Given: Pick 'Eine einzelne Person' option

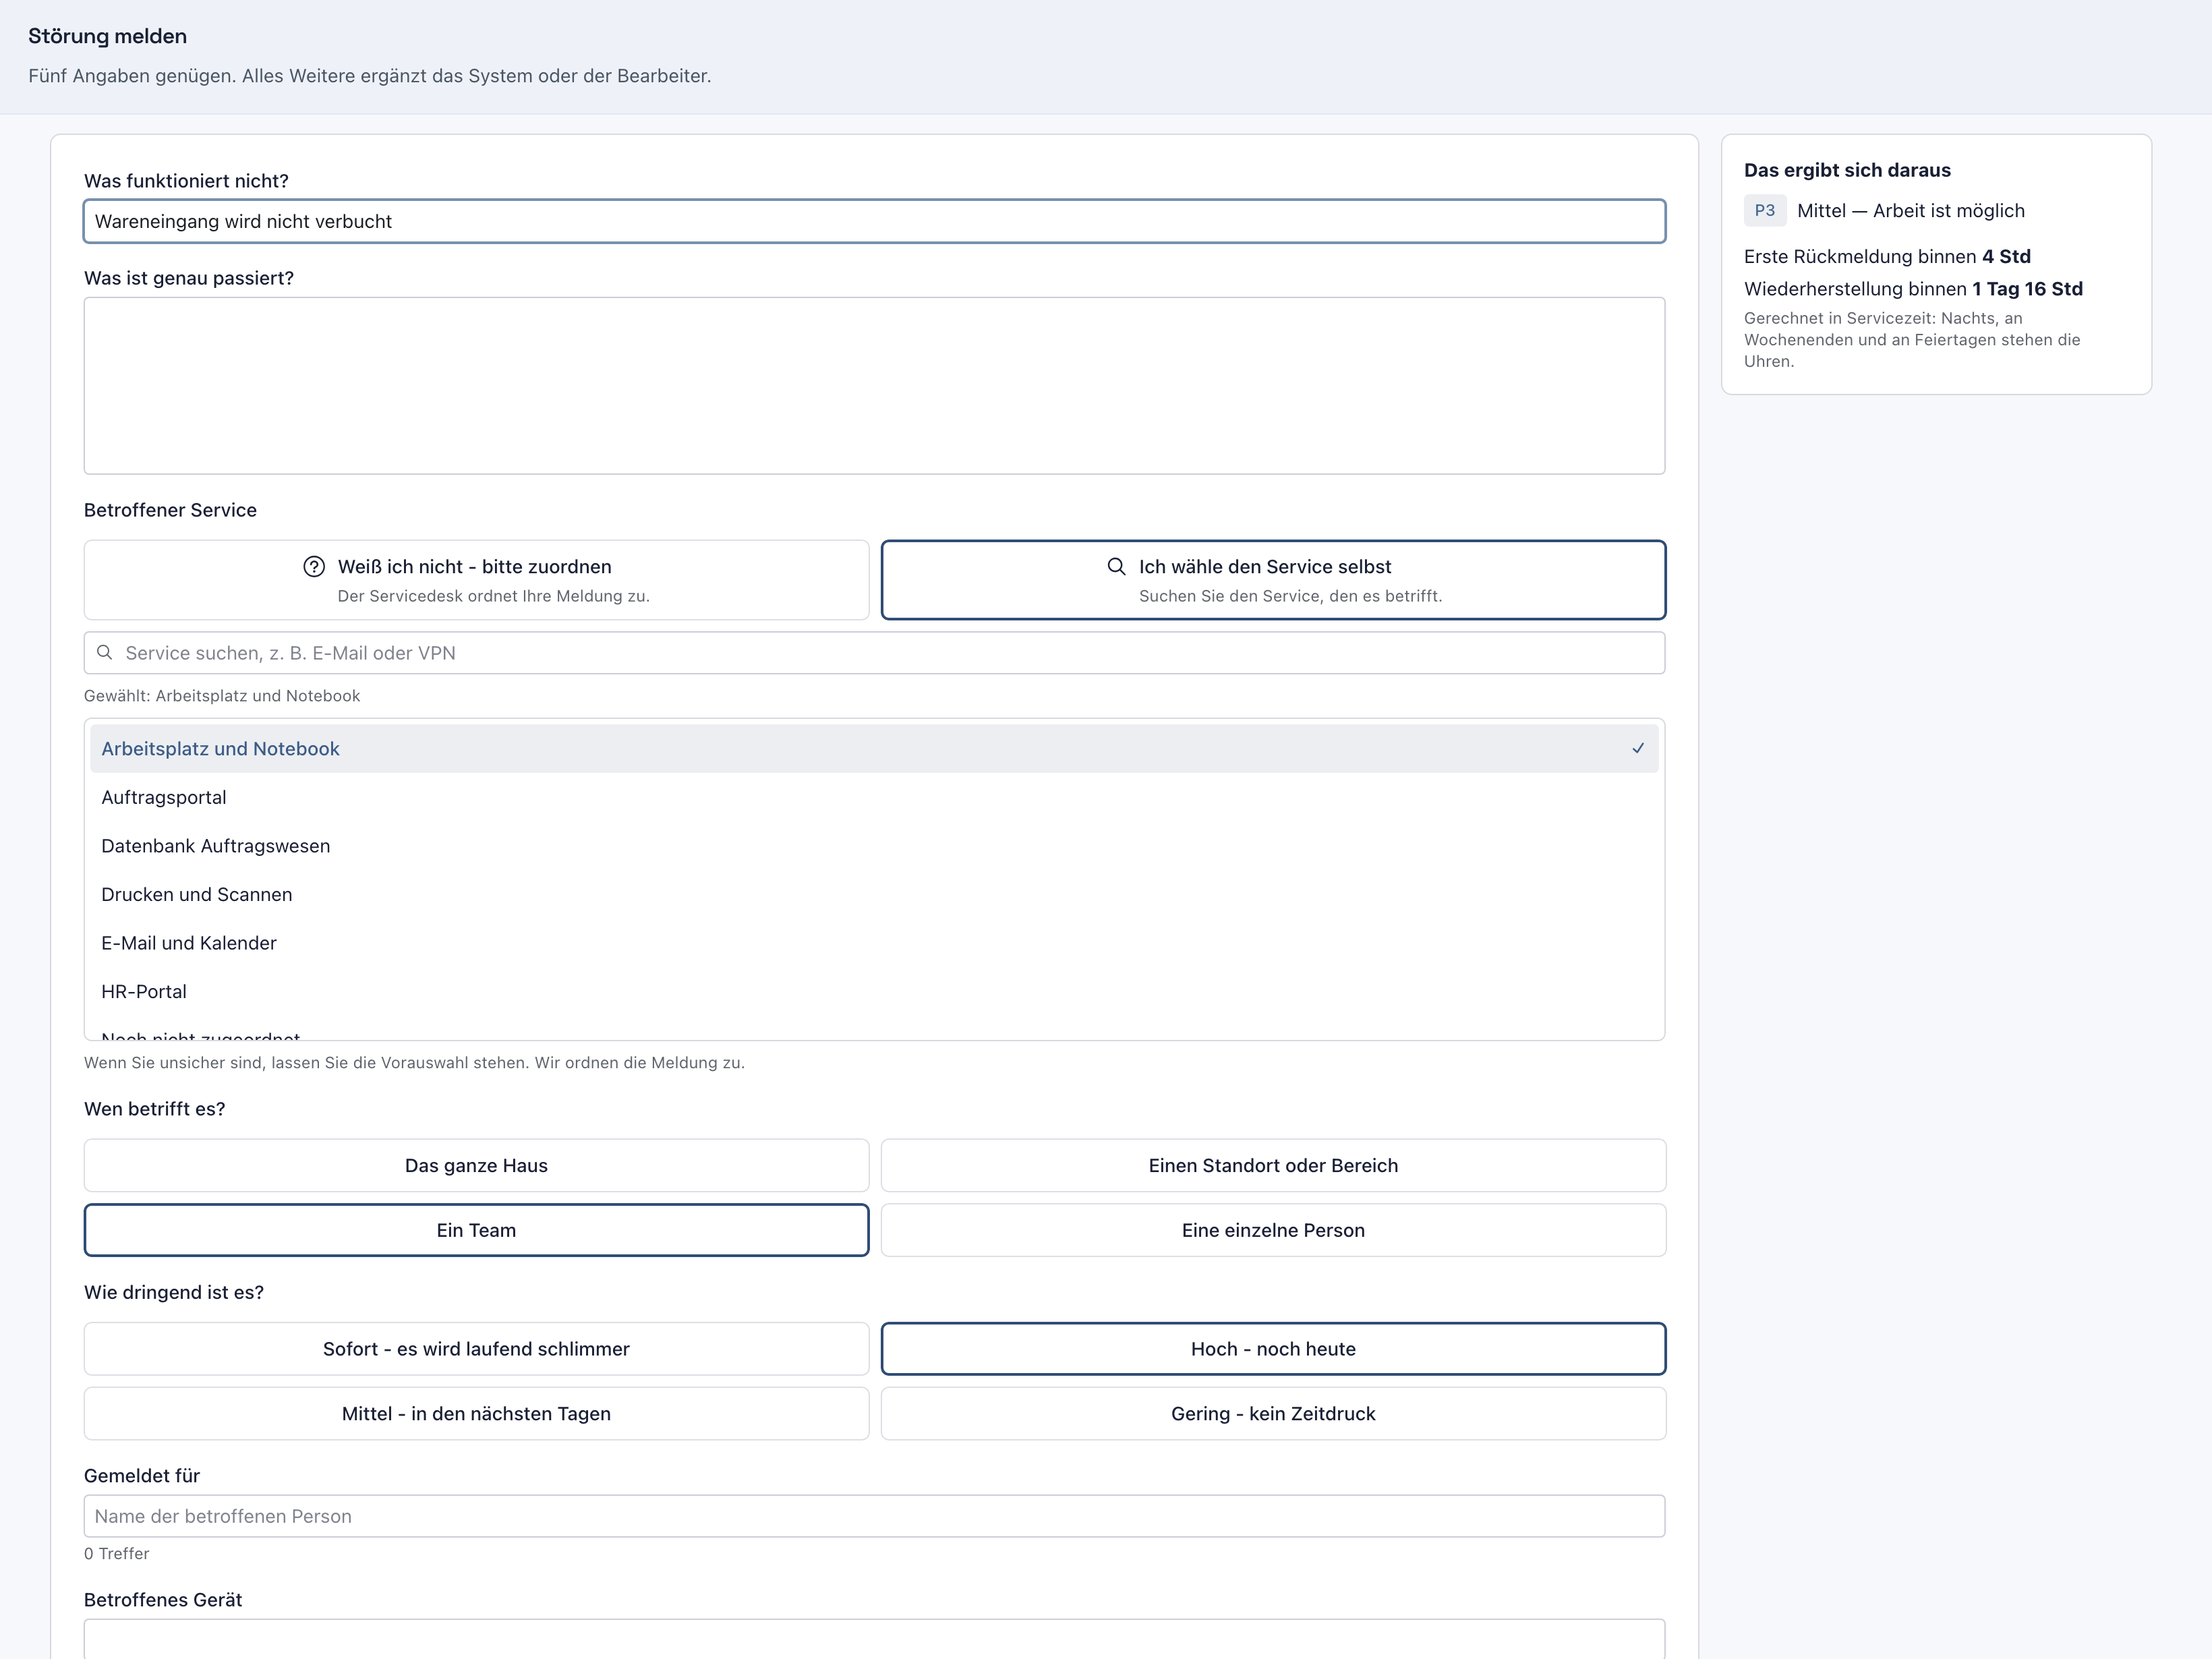Looking at the screenshot, I should [1273, 1230].
